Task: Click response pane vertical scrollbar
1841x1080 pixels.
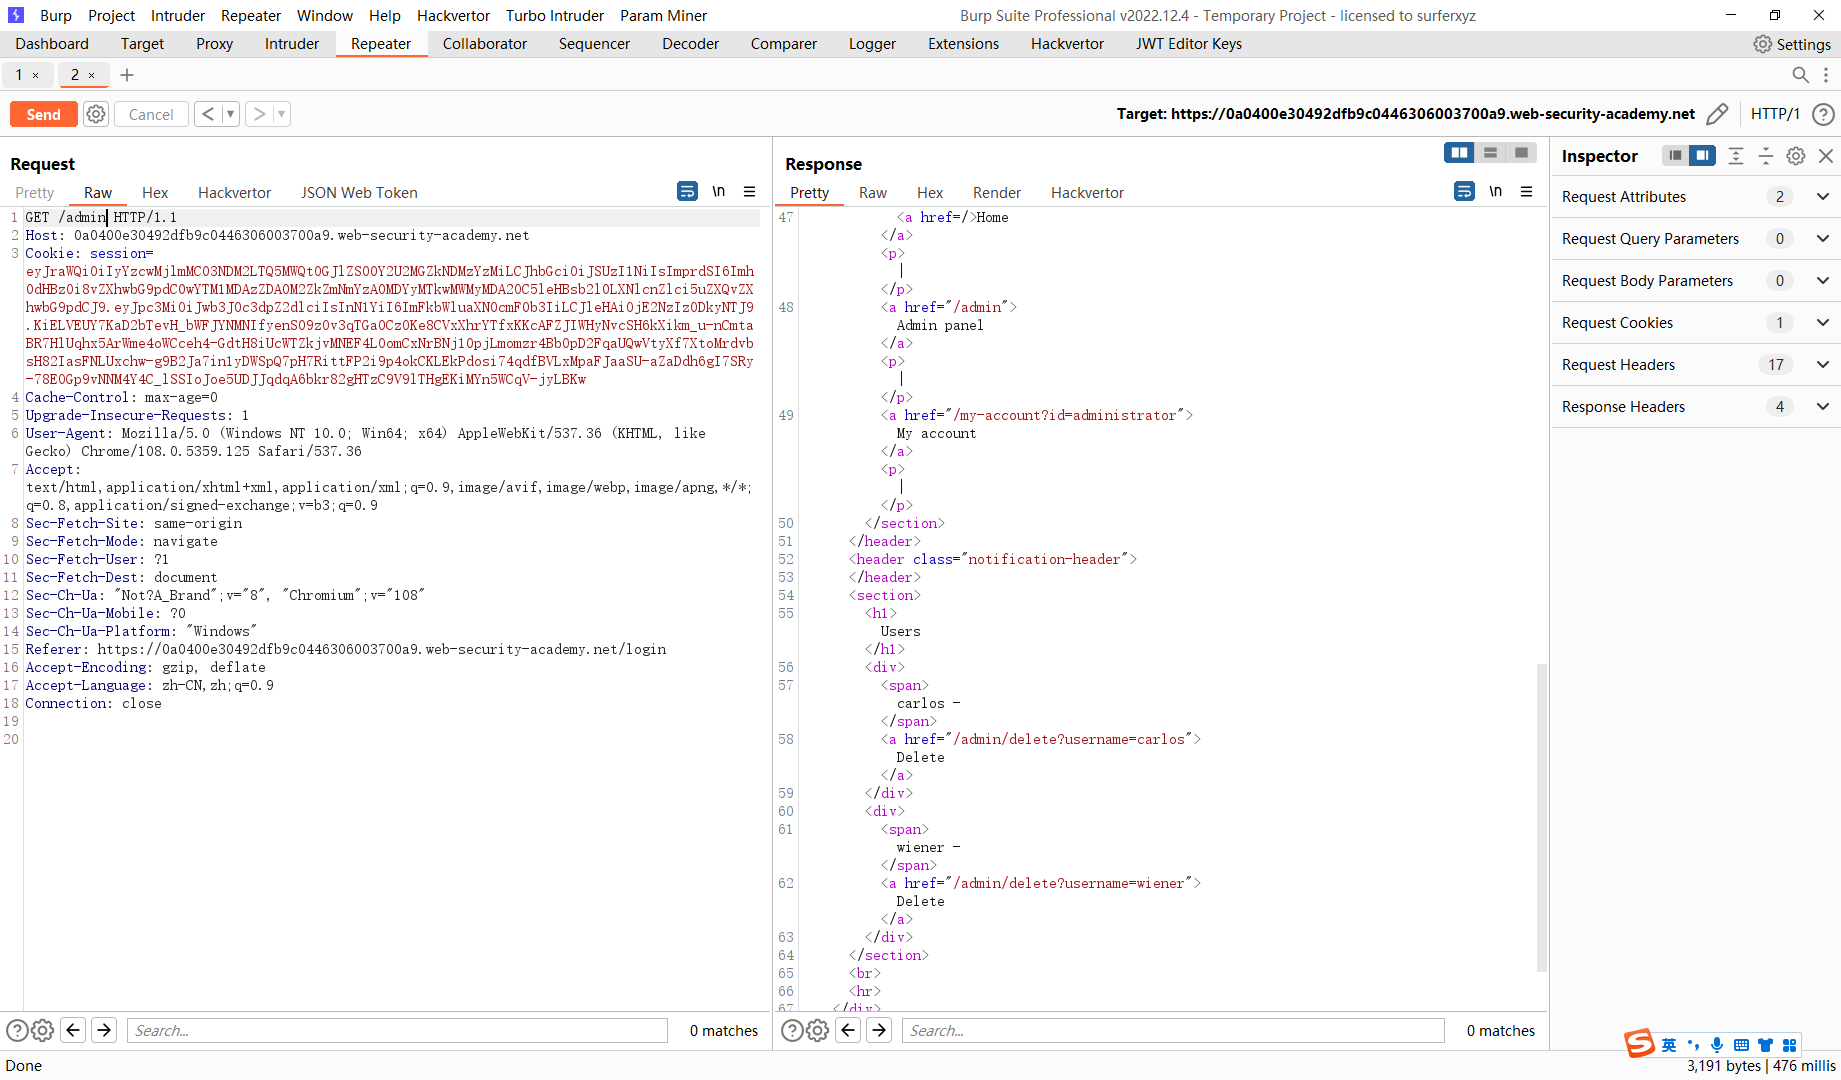Action: pyautogui.click(x=1542, y=817)
